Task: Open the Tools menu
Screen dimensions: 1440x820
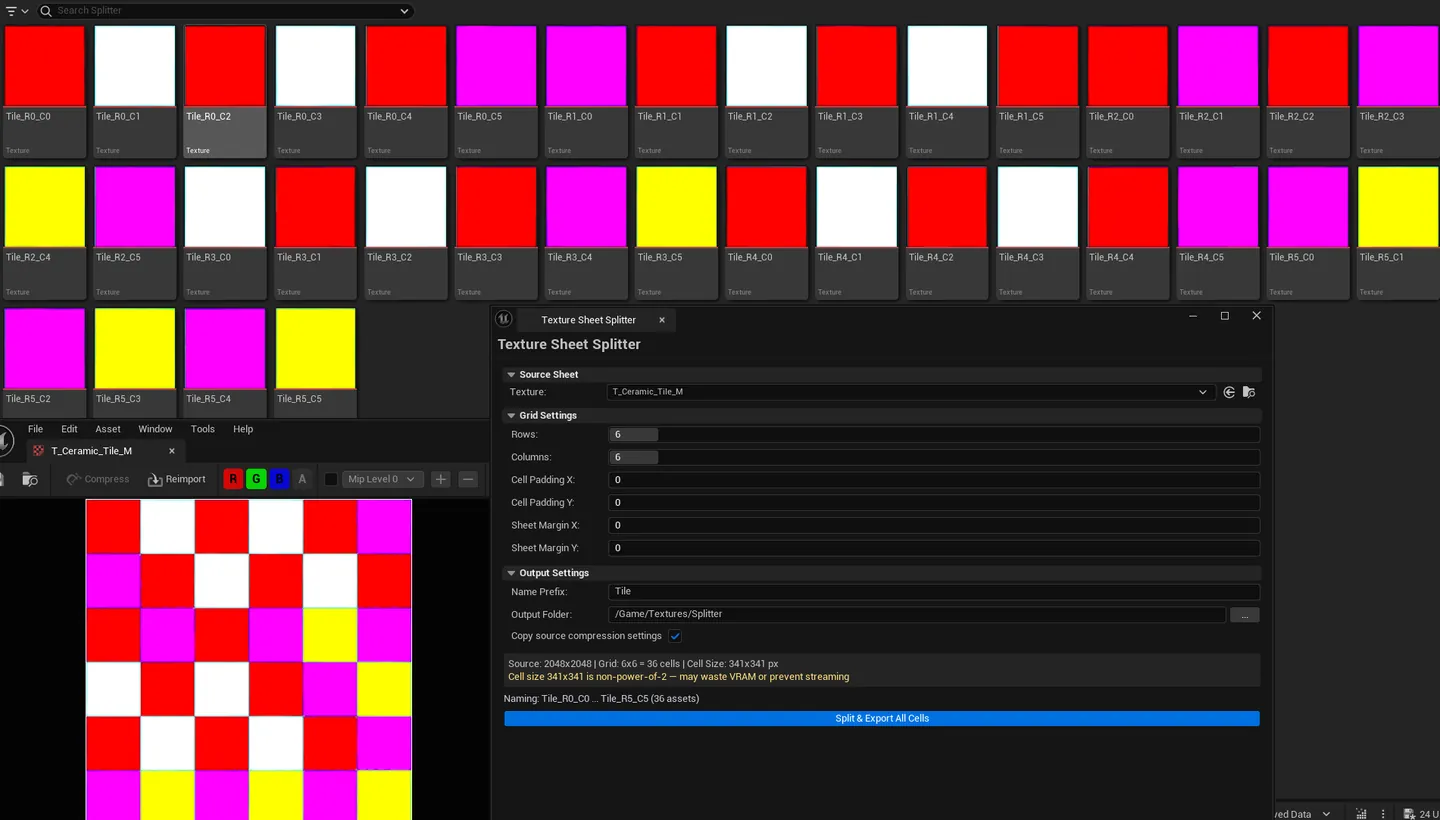Action: click(x=203, y=429)
